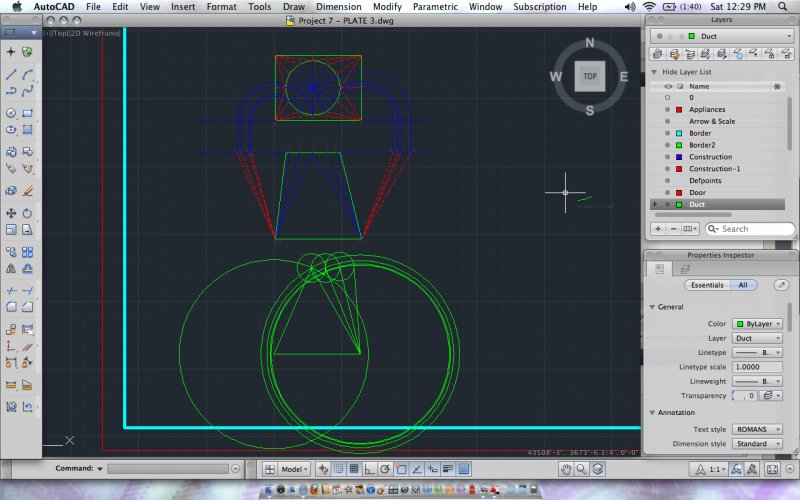Select the Array tool

pyautogui.click(x=28, y=252)
